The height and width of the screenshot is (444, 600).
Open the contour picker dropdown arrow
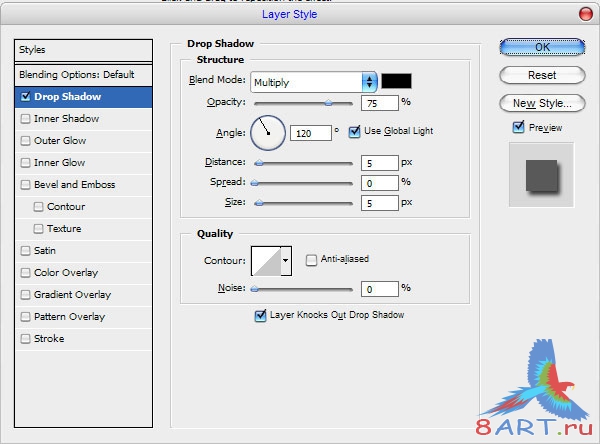(x=286, y=261)
